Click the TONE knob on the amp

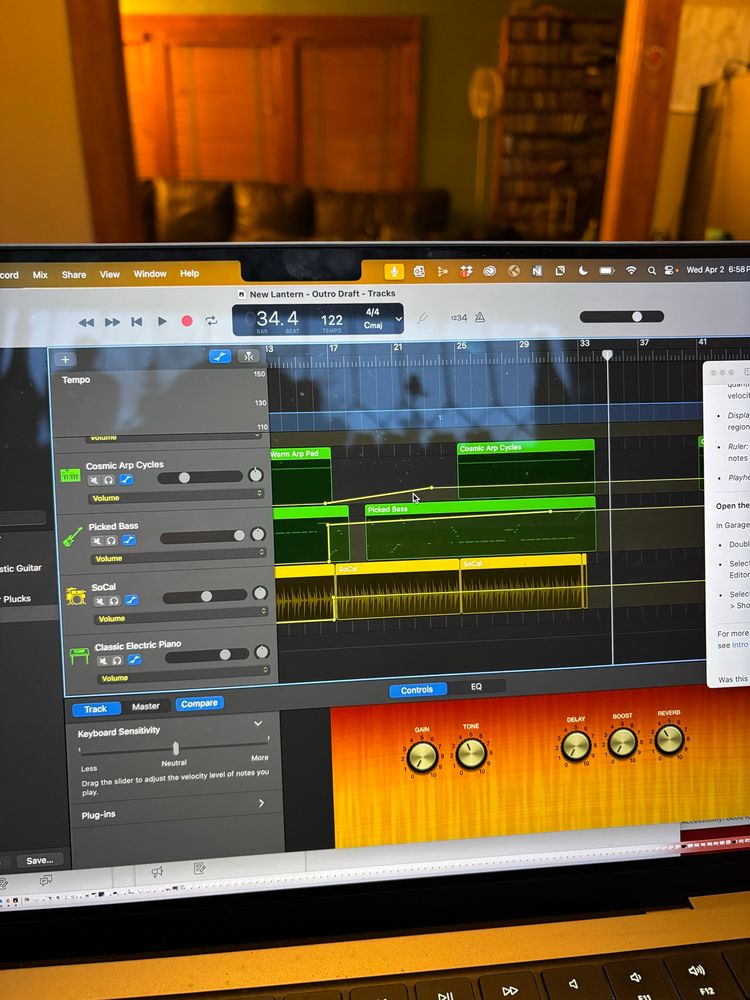(471, 754)
